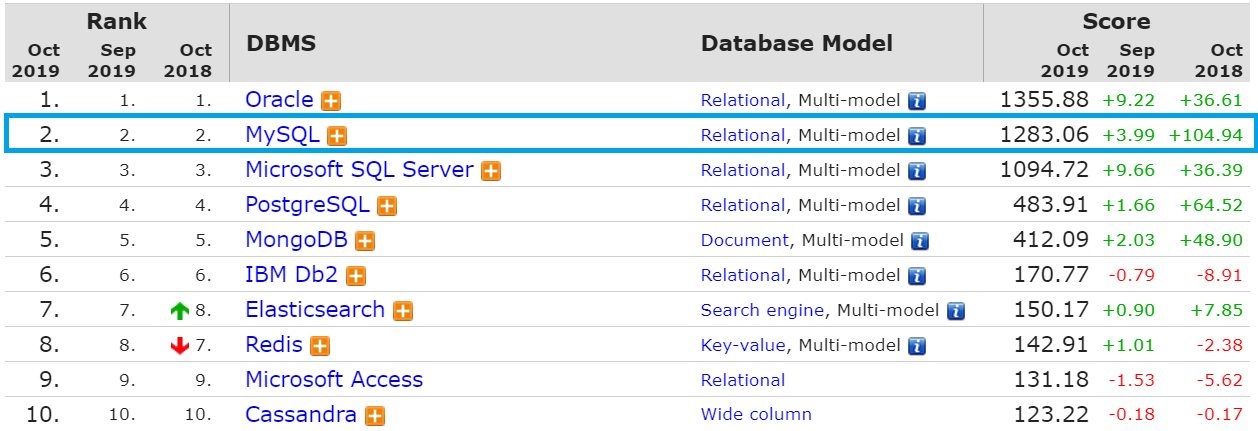Click the Rank column header
Viewport: 1258px width, 431px height.
pyautogui.click(x=117, y=21)
